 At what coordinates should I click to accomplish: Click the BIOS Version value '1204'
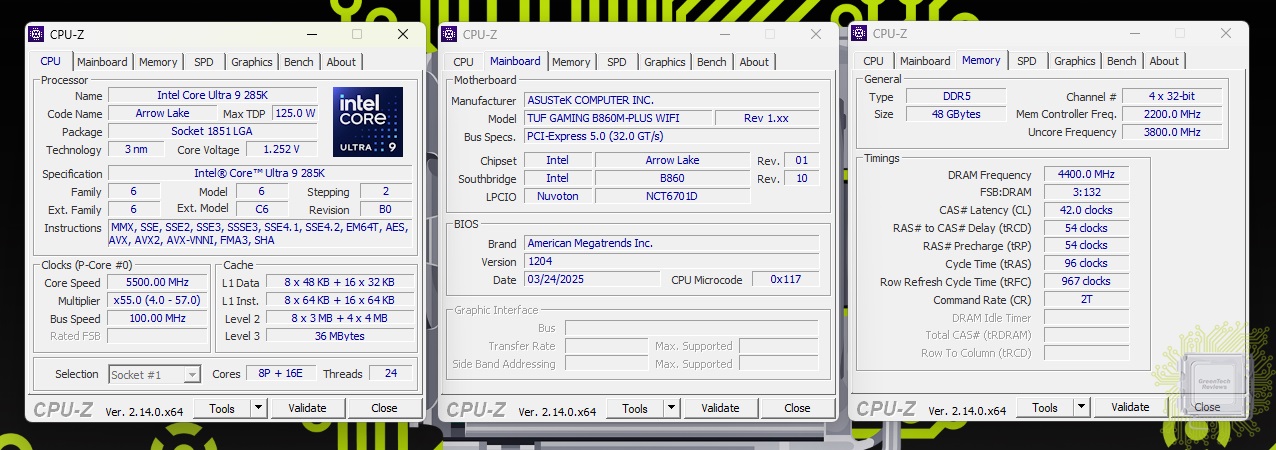point(671,261)
